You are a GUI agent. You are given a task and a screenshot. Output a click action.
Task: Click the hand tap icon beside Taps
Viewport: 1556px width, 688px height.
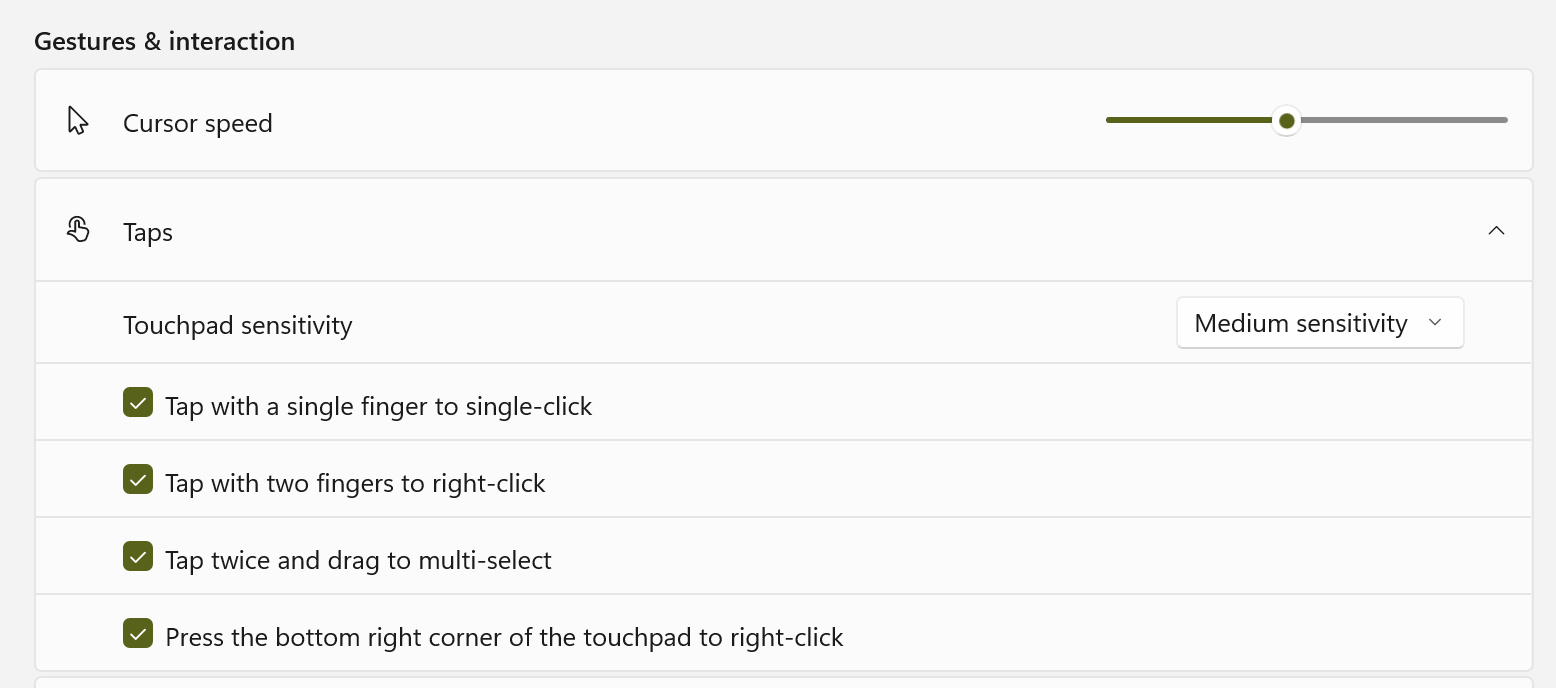(78, 230)
